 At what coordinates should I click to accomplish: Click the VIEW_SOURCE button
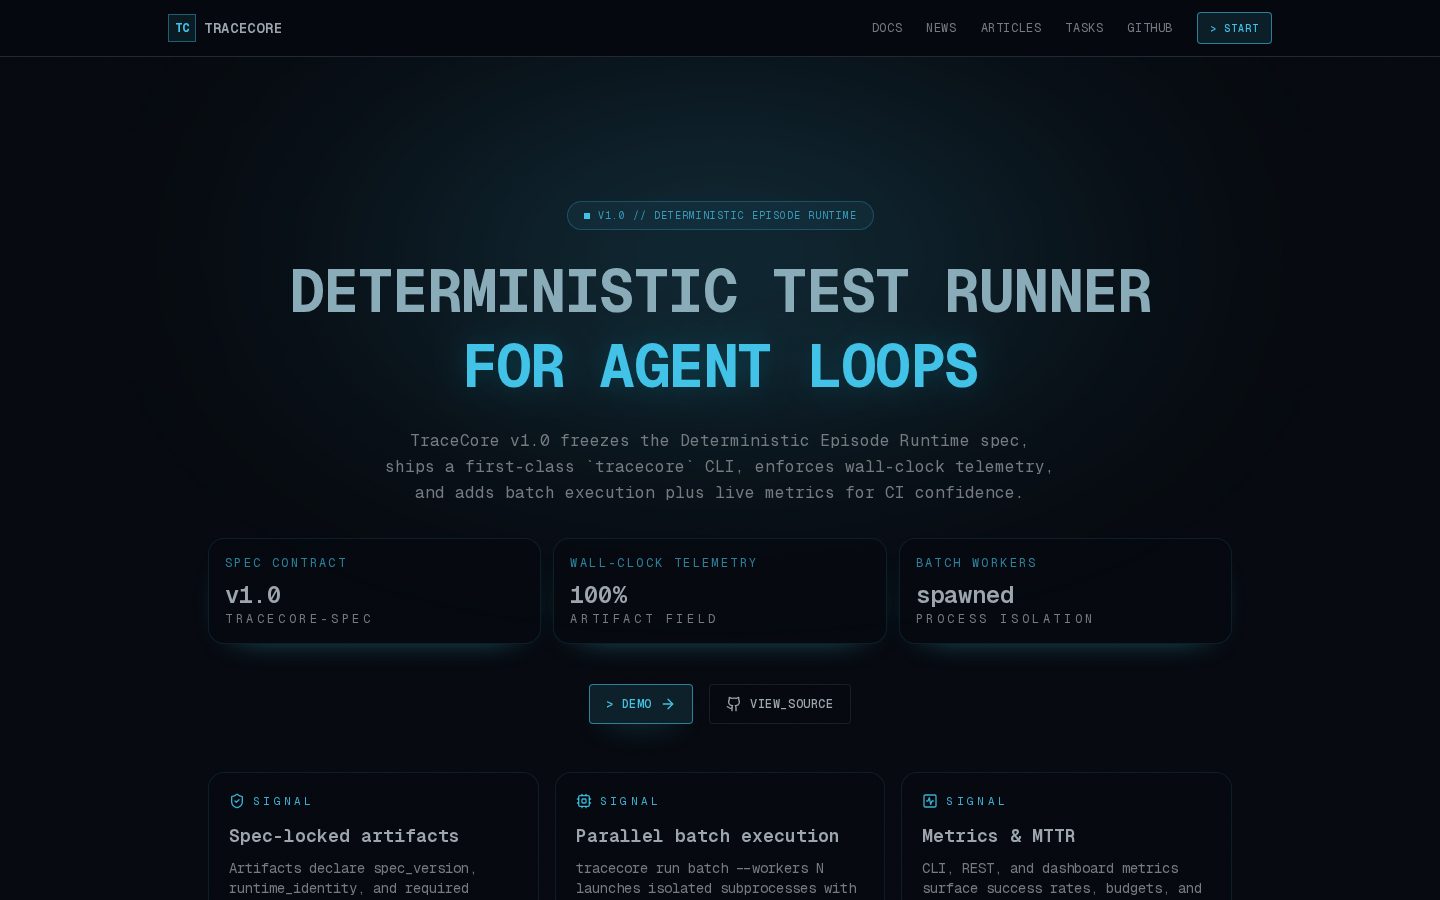tap(780, 704)
